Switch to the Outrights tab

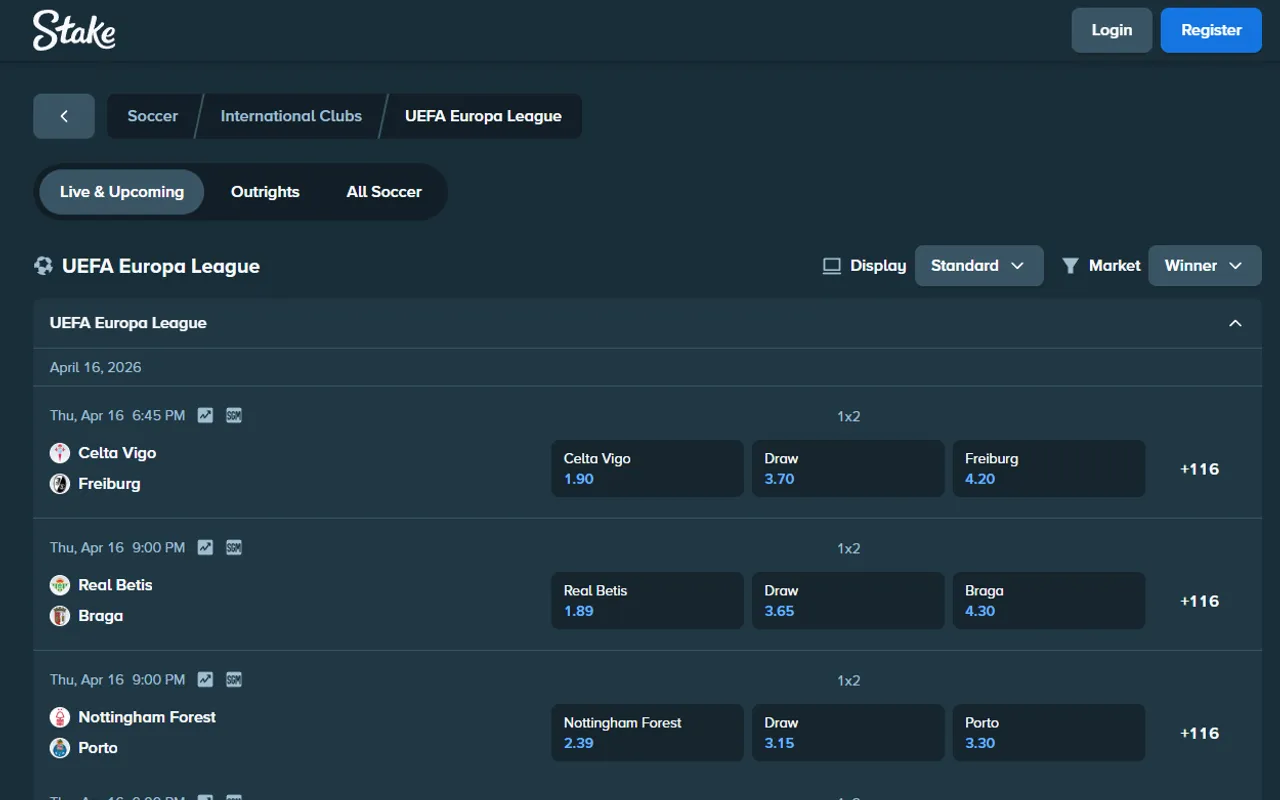[265, 191]
